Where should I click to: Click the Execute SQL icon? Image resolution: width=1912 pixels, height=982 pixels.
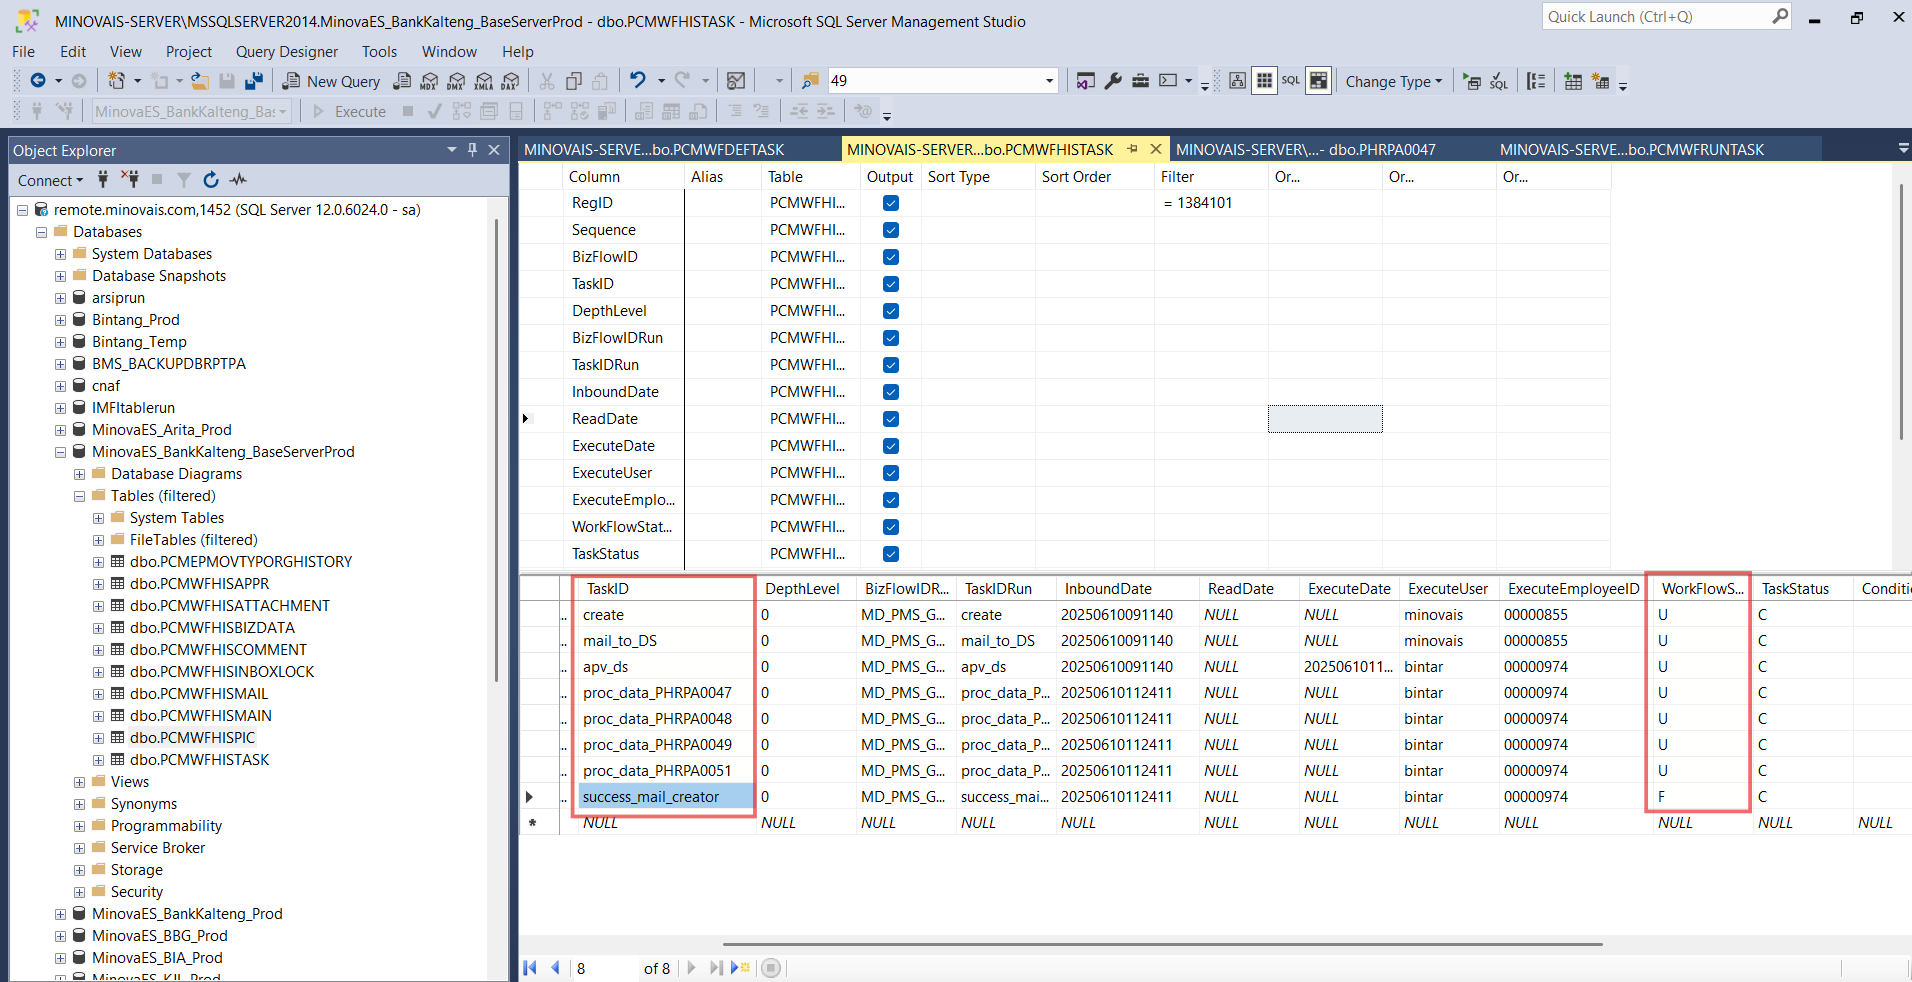pos(1473,81)
